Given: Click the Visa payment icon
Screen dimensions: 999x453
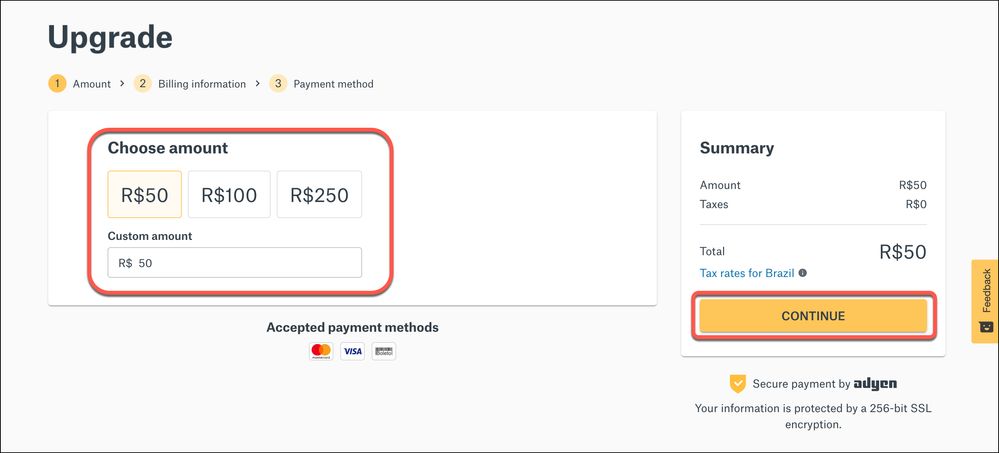Looking at the screenshot, I should (x=352, y=351).
